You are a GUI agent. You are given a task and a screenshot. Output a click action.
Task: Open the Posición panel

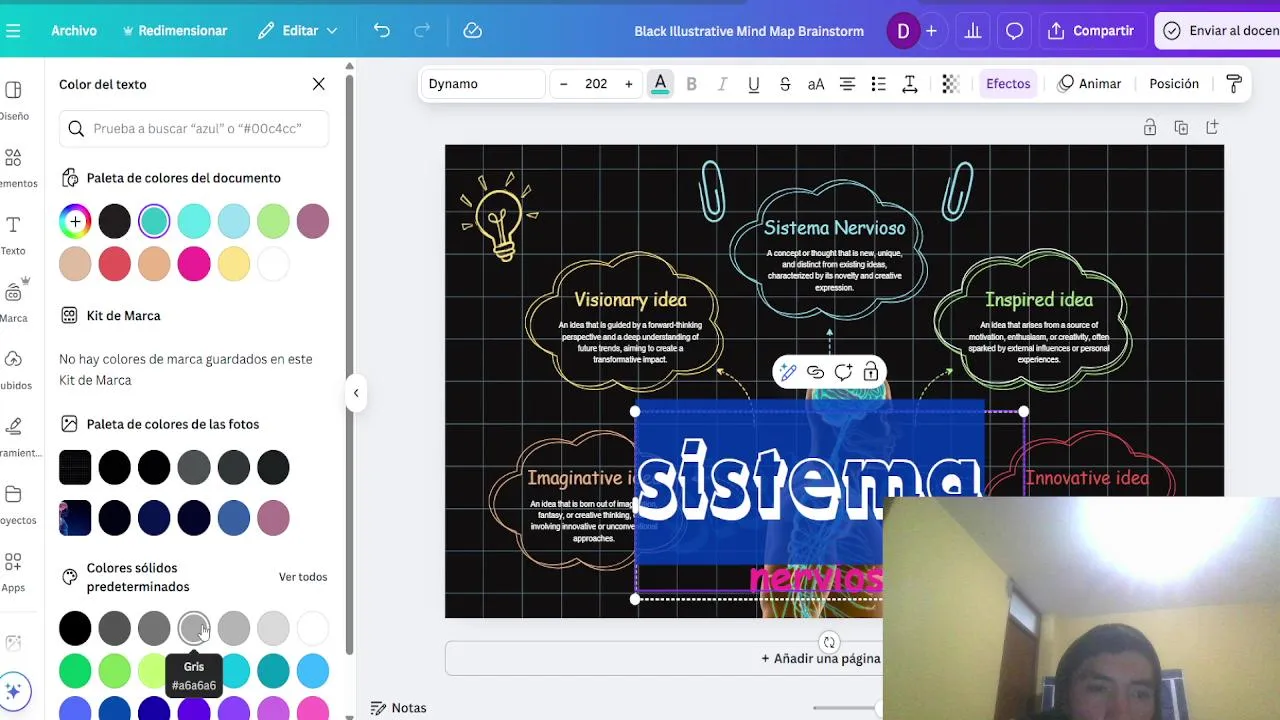(1174, 84)
